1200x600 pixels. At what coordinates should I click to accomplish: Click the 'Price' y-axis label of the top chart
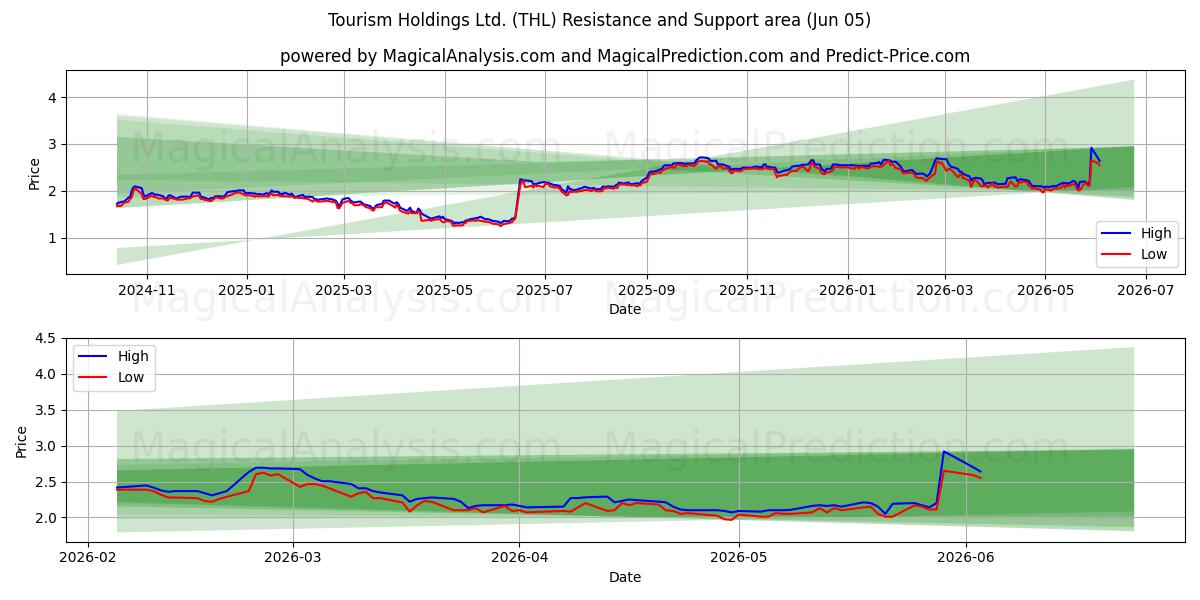tap(34, 173)
